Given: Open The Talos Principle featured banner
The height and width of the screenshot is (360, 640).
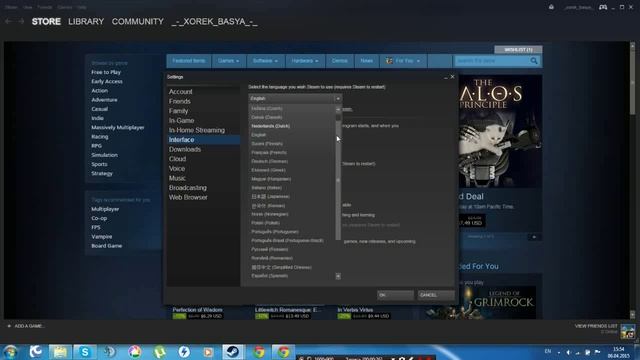Looking at the screenshot, I should (500, 131).
